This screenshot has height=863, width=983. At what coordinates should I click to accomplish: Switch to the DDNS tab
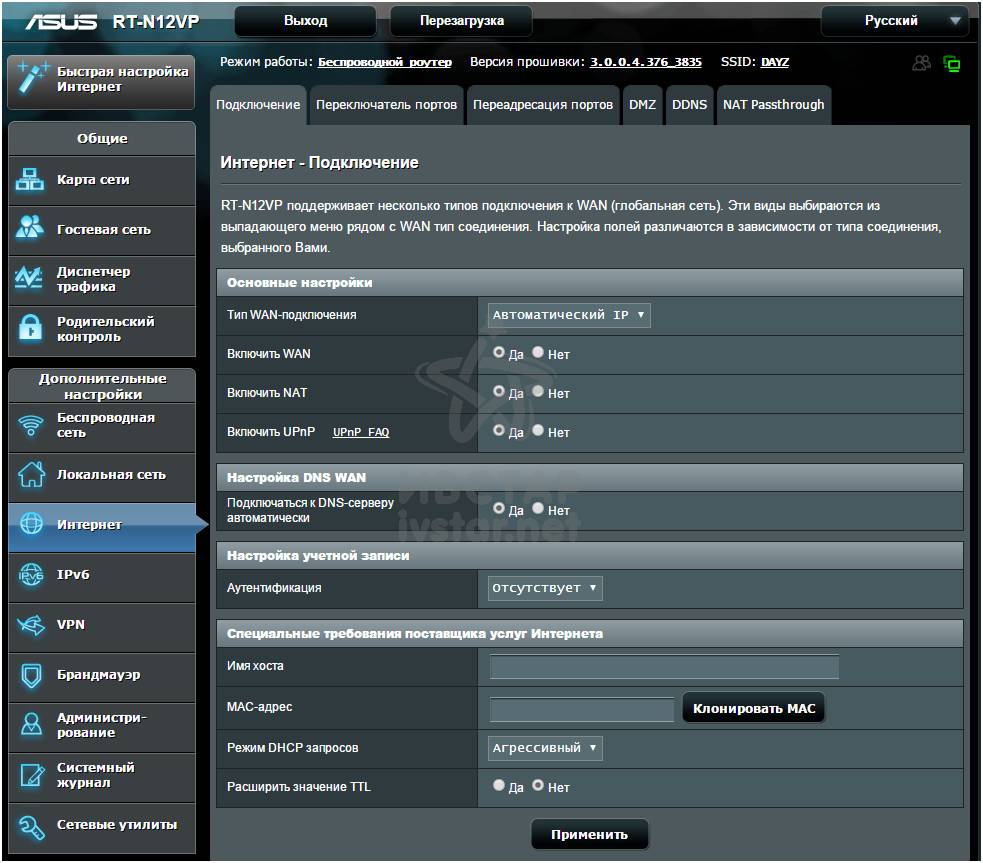(690, 105)
